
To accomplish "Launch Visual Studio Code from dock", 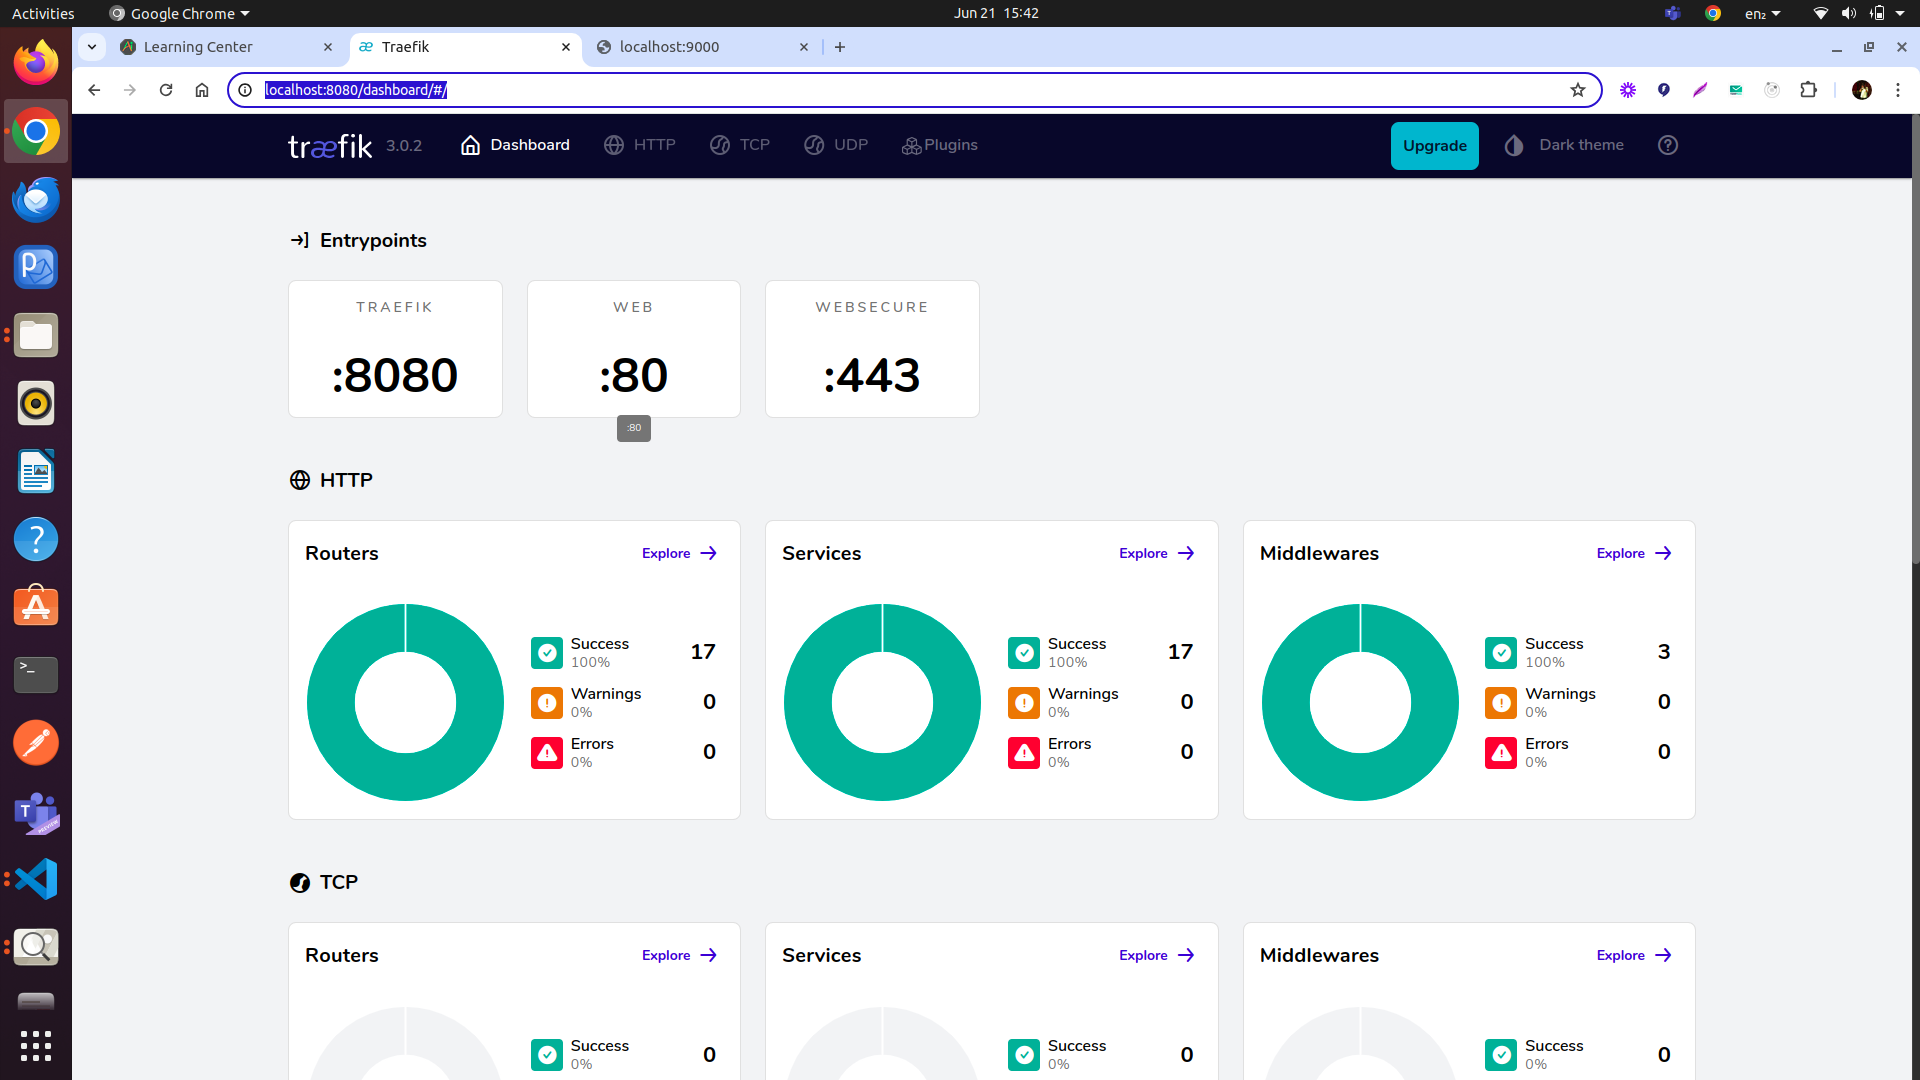I will point(36,879).
